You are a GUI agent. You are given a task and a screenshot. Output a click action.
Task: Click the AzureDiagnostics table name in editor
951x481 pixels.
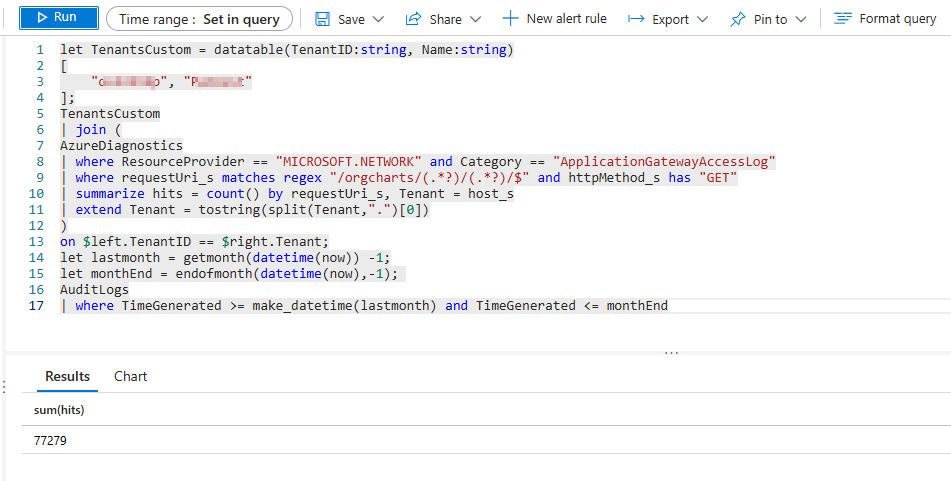[x=121, y=146]
